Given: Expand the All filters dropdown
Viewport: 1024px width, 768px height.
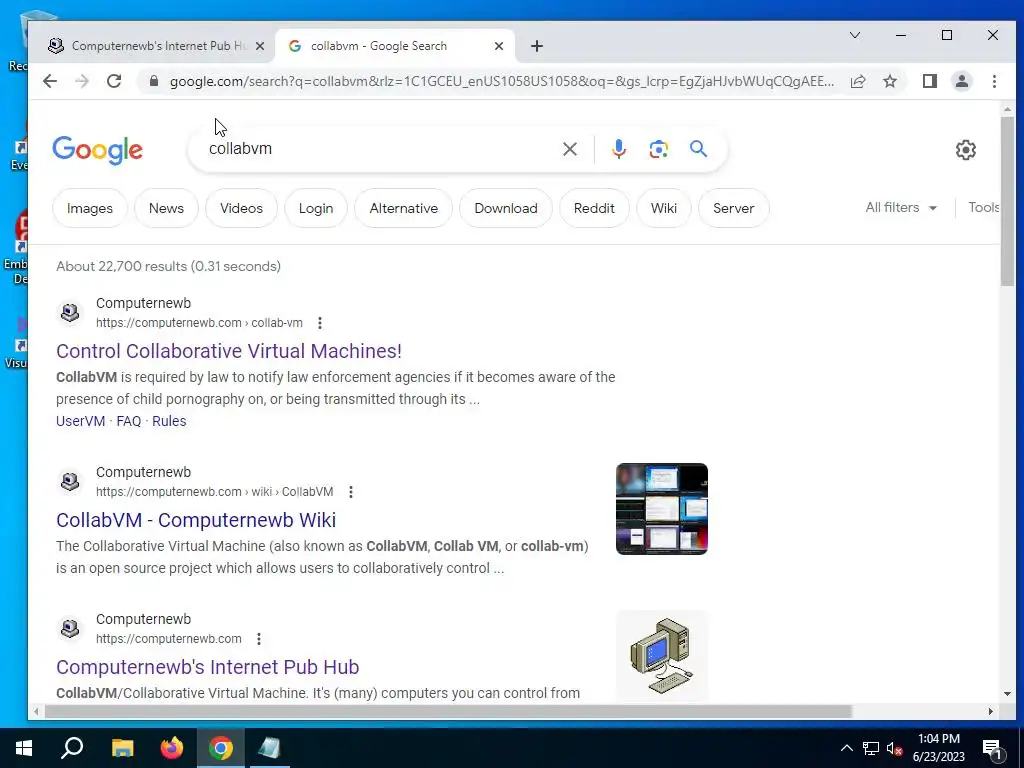Looking at the screenshot, I should pyautogui.click(x=901, y=208).
